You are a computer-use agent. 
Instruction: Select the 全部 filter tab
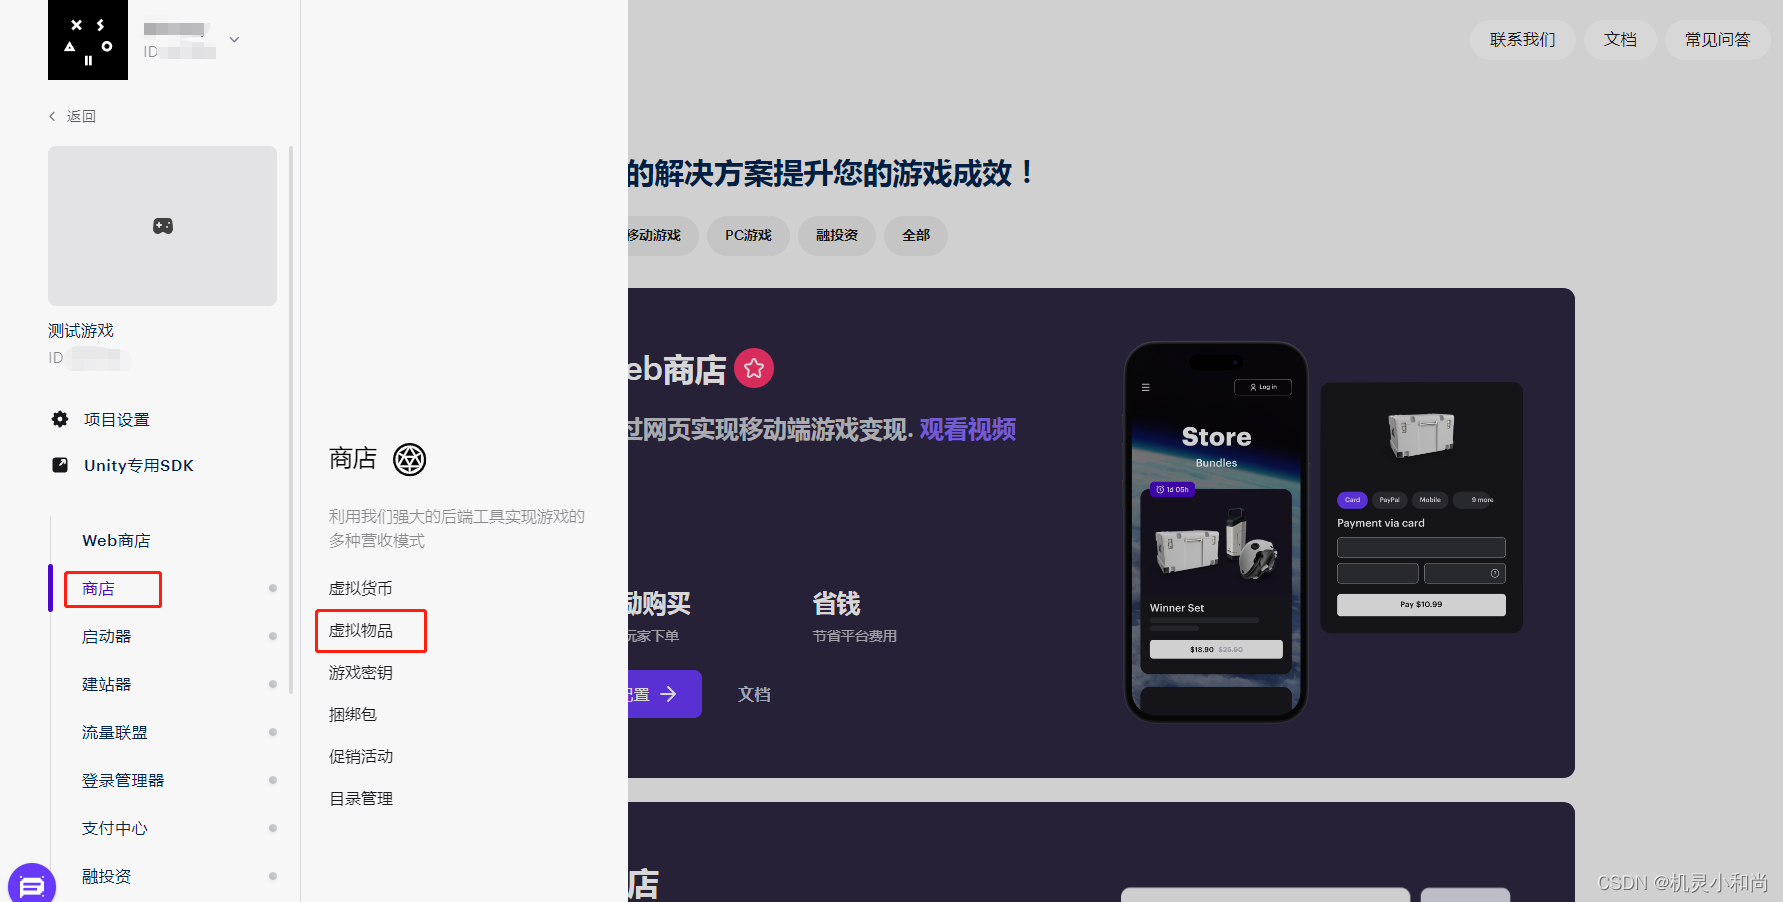point(915,236)
